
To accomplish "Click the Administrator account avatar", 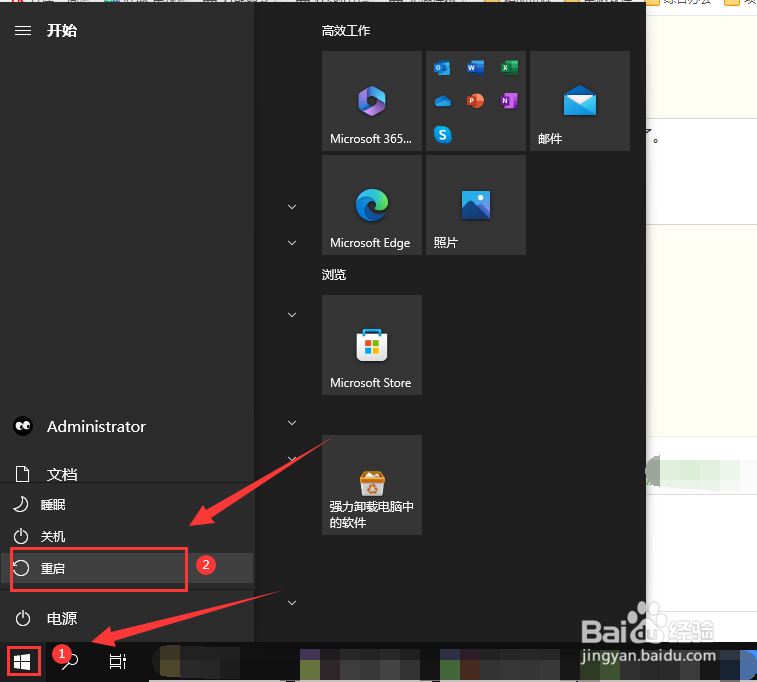I will 23,426.
